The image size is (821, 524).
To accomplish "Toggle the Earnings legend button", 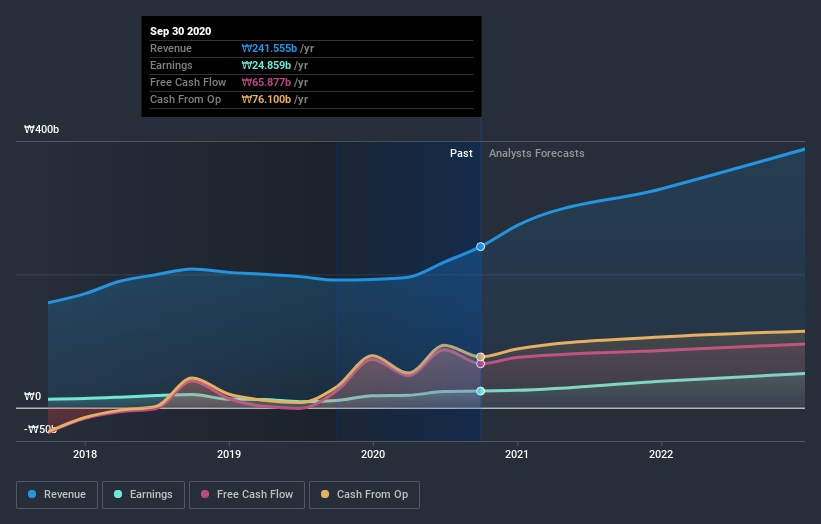I will click(x=143, y=495).
